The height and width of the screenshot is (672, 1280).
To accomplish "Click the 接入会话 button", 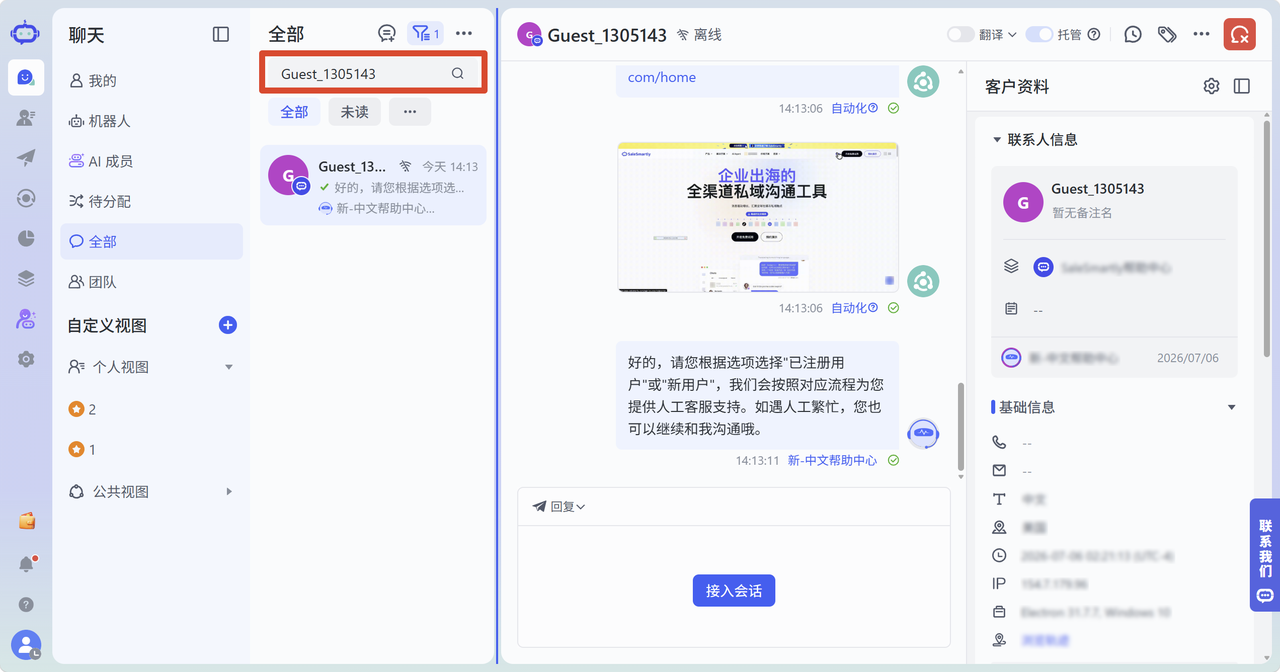I will coord(734,591).
